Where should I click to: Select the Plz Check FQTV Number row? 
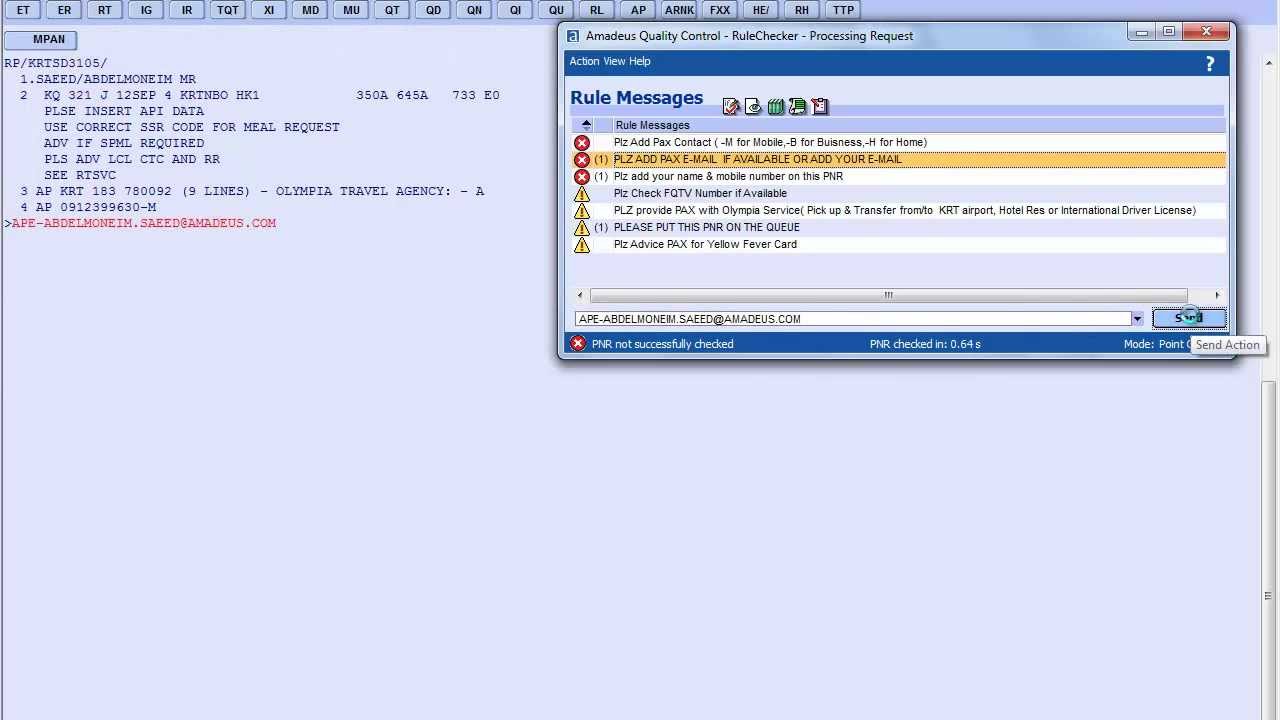click(x=899, y=194)
